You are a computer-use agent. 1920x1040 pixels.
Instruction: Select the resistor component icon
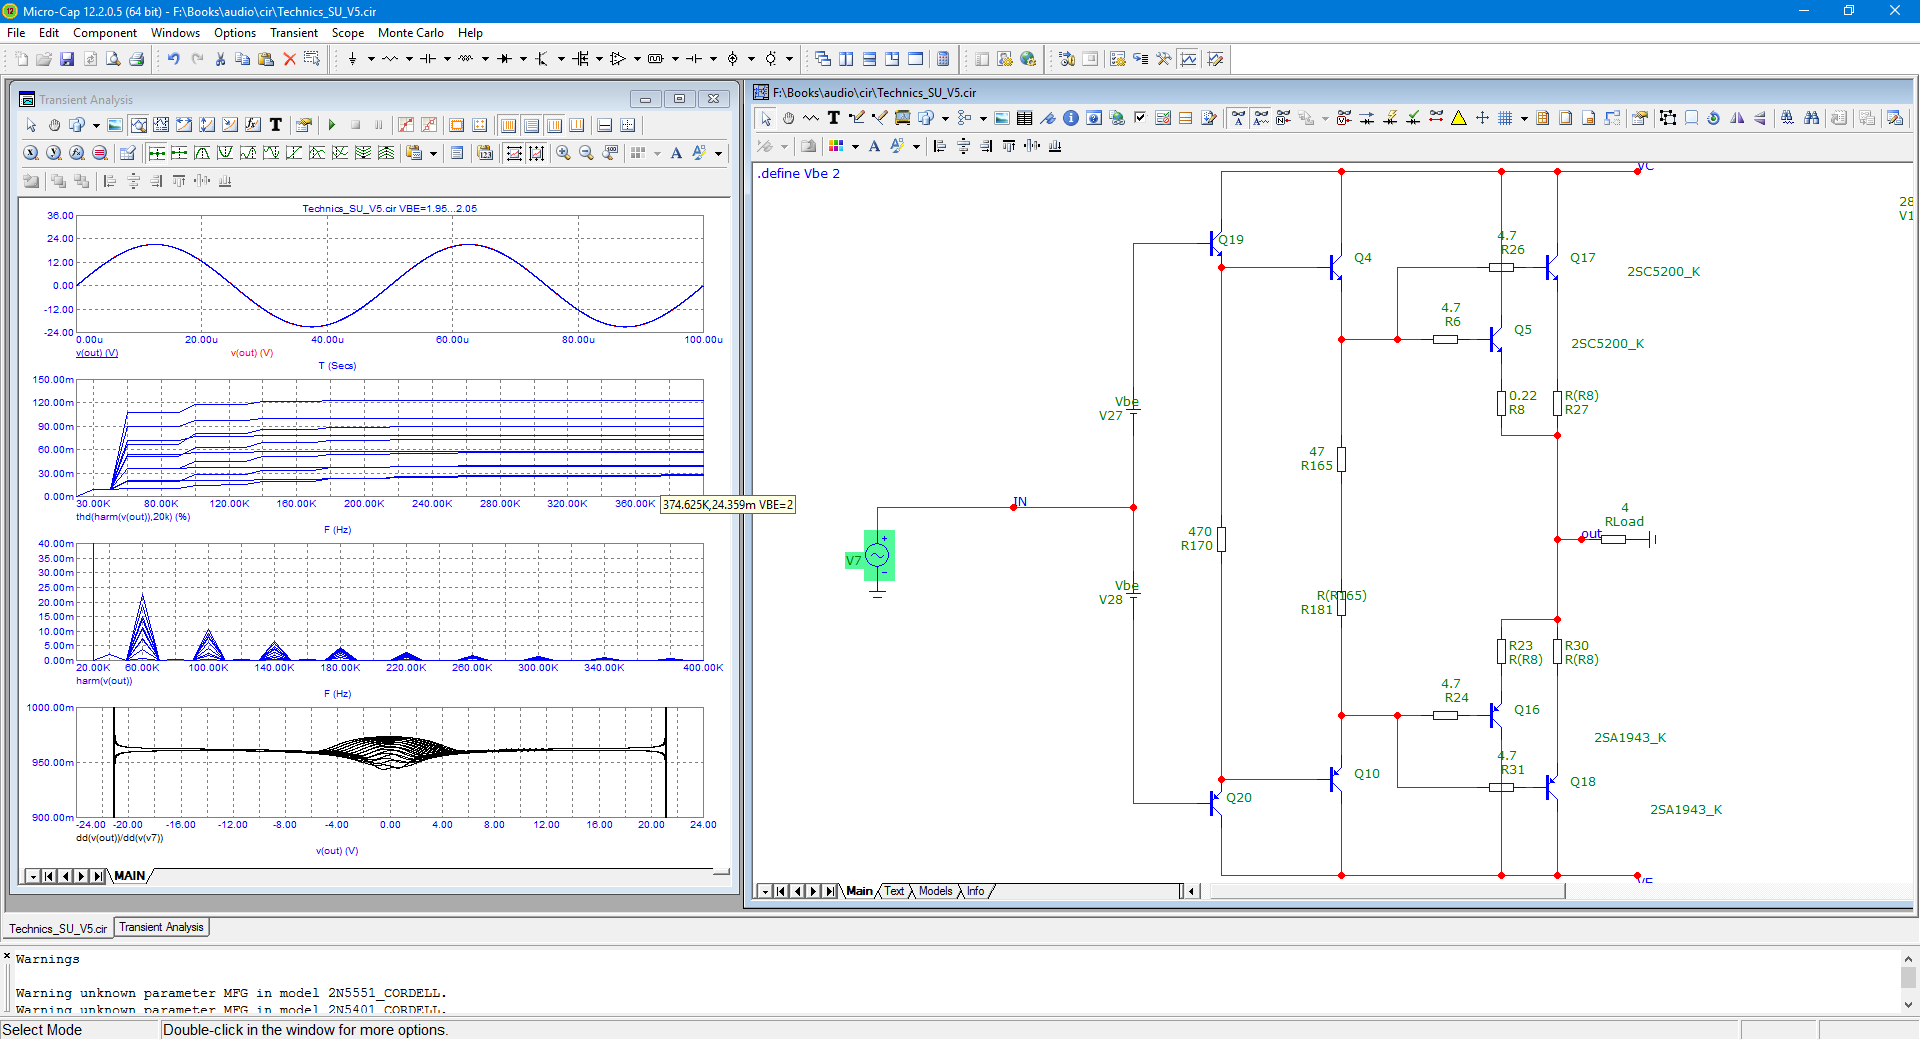pos(390,59)
